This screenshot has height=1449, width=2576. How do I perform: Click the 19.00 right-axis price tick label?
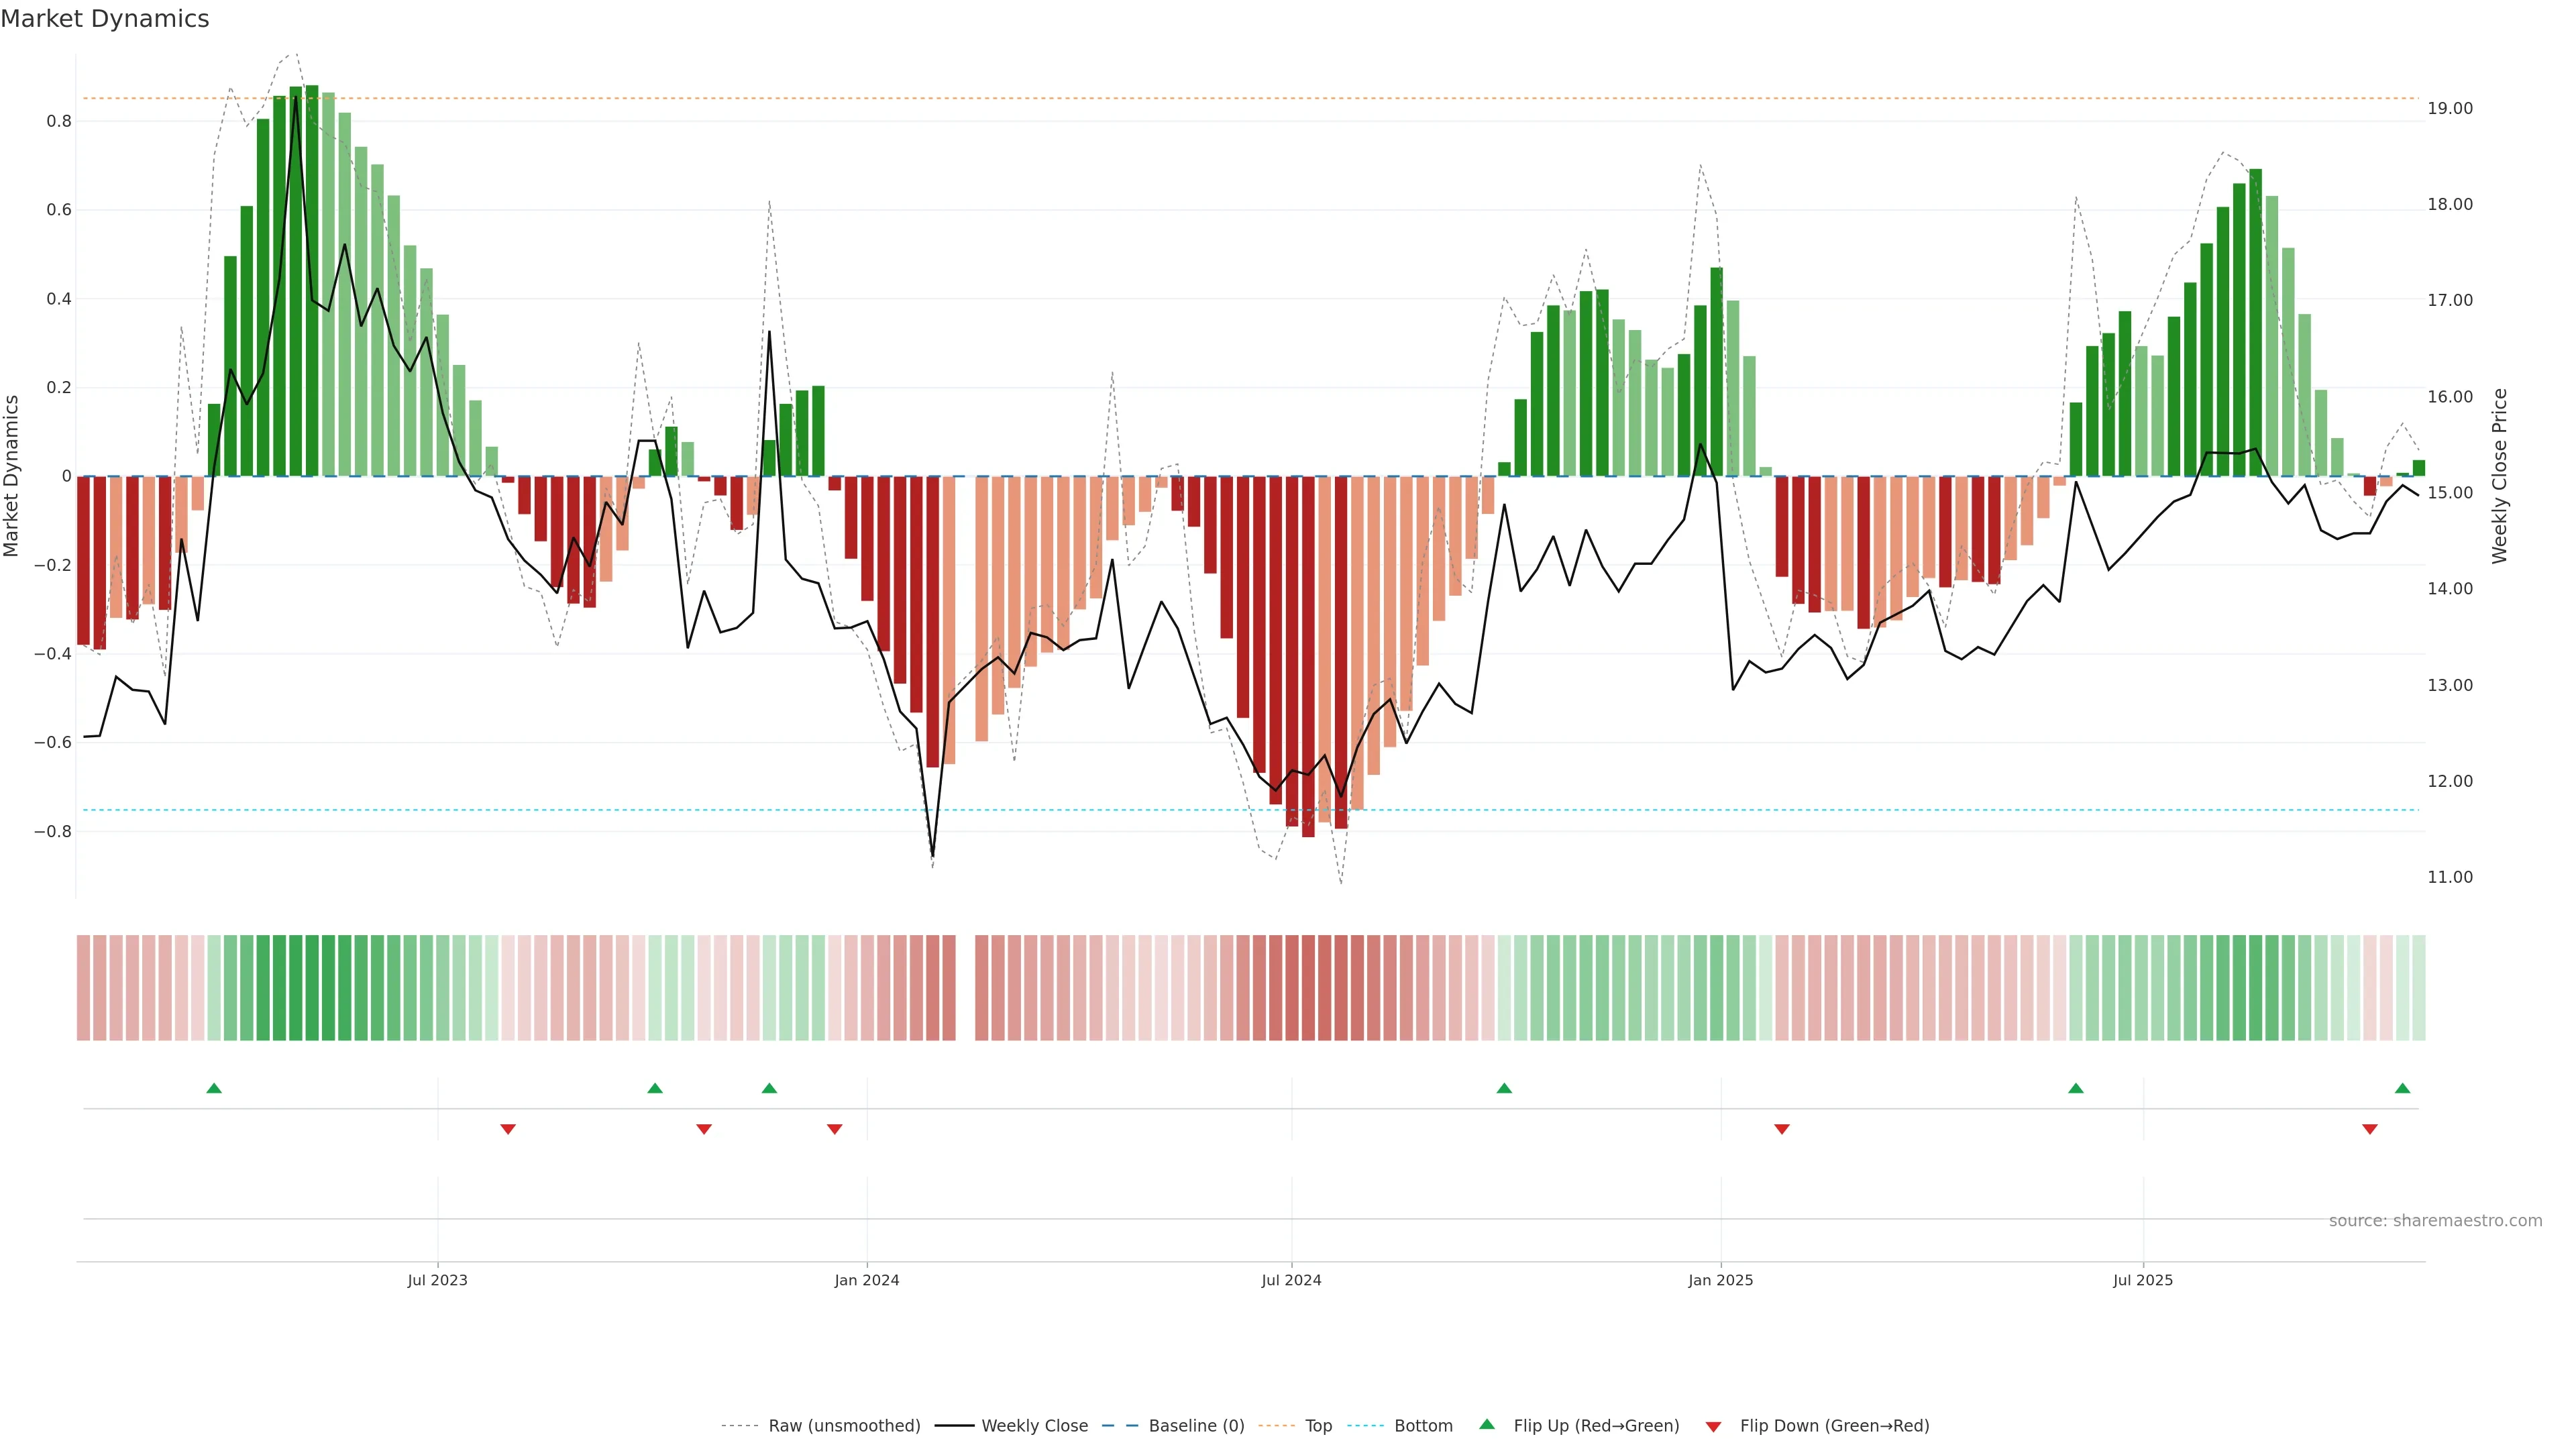tap(2450, 108)
